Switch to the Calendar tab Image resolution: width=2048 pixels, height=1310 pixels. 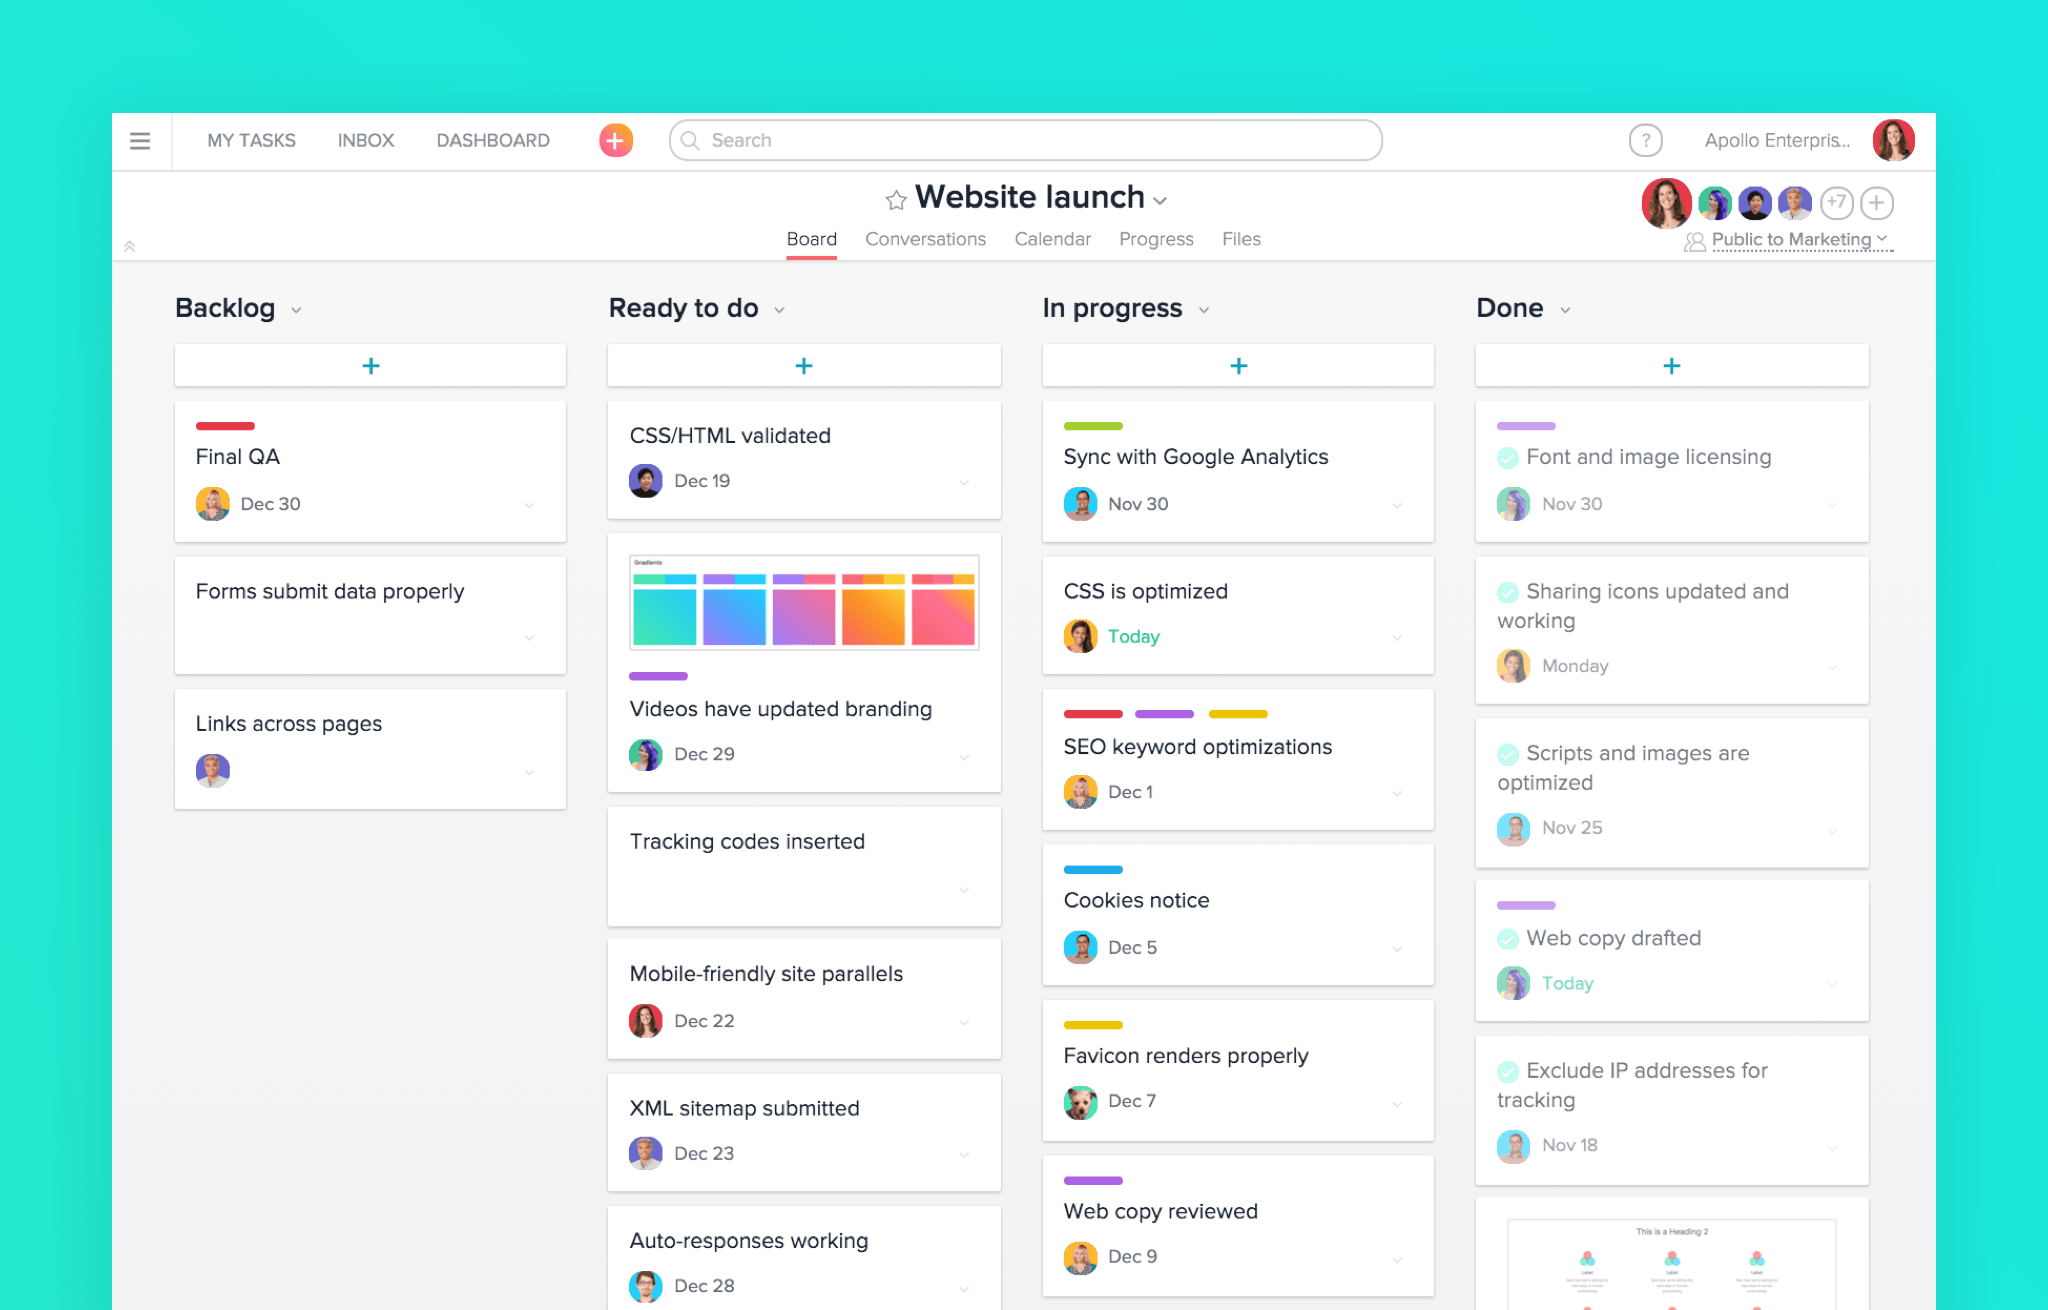(x=1051, y=237)
